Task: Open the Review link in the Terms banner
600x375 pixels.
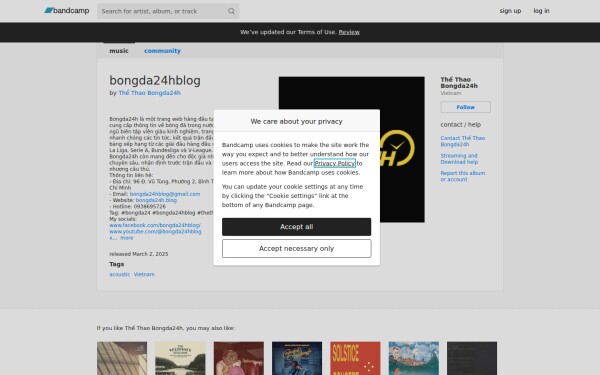Action: point(349,32)
